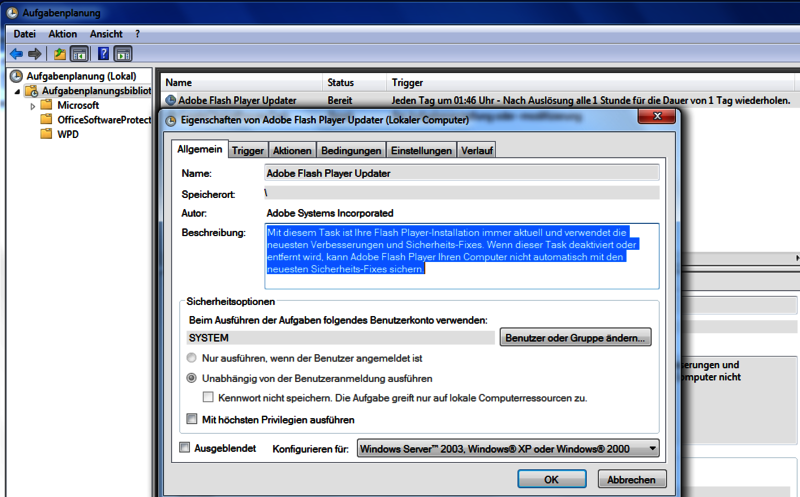Select the WPD tree item label
Screen dimensions: 800x497
coord(68,134)
